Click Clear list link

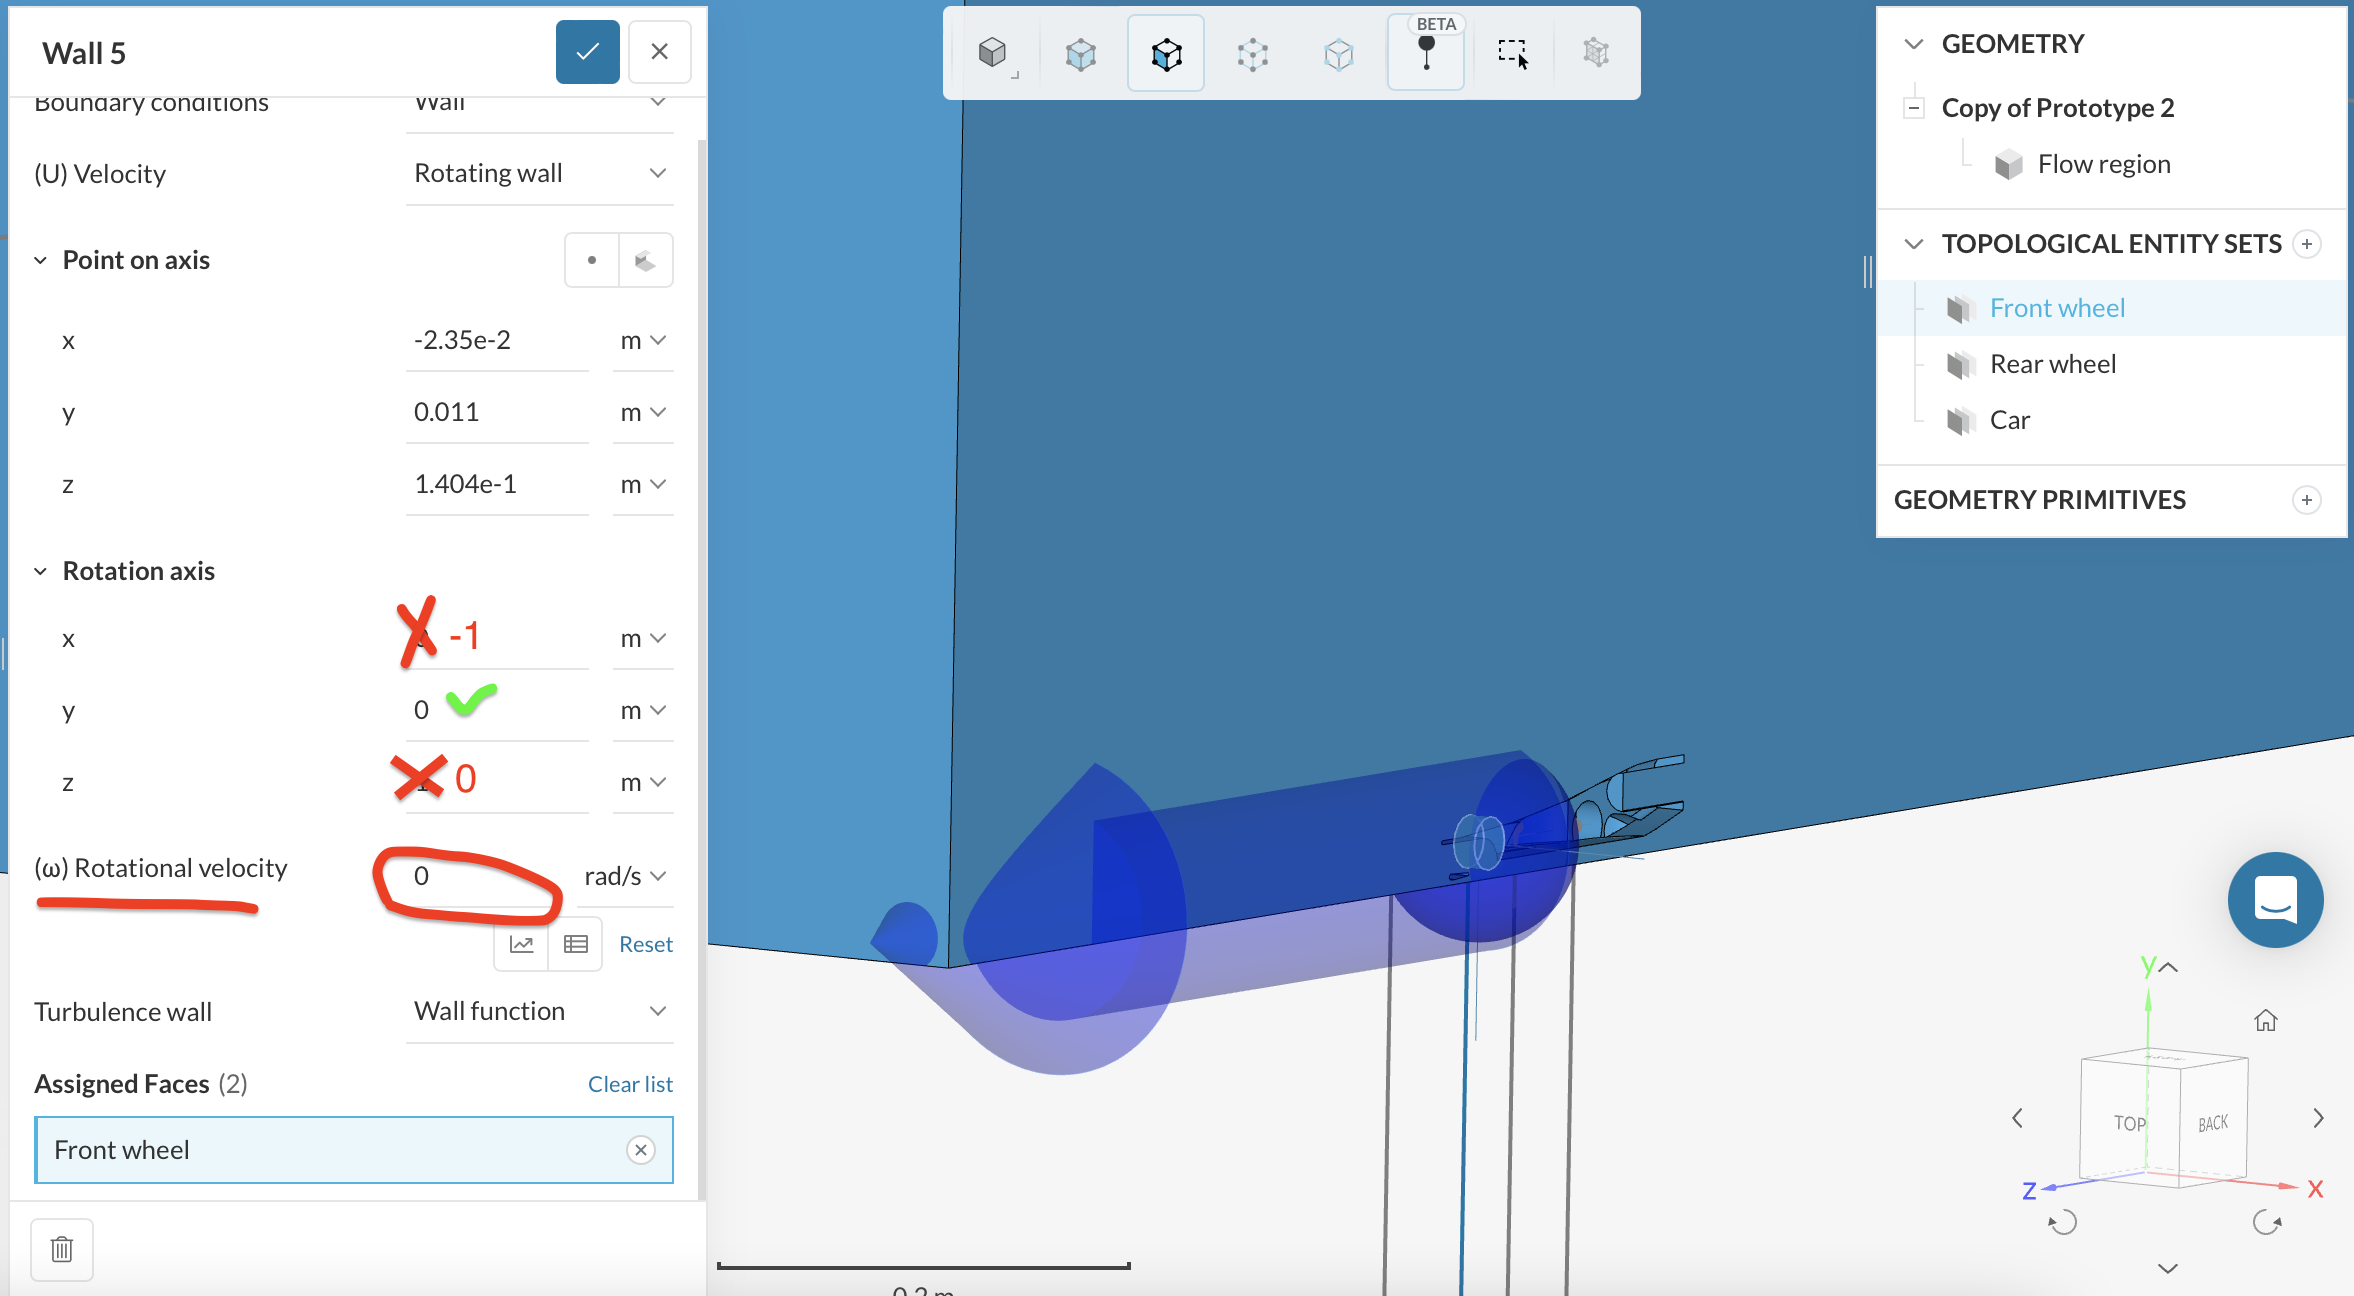tap(630, 1084)
